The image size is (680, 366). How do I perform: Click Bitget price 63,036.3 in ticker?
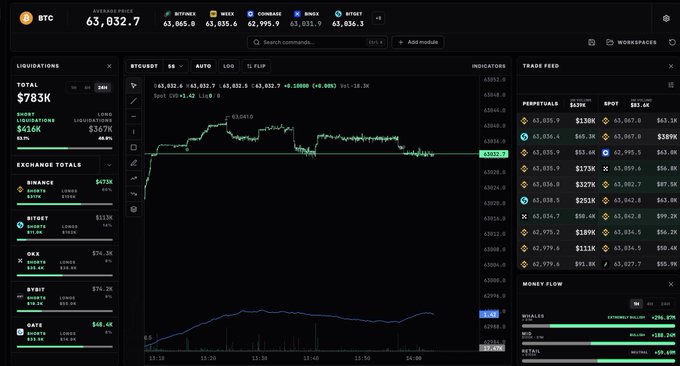(x=348, y=24)
